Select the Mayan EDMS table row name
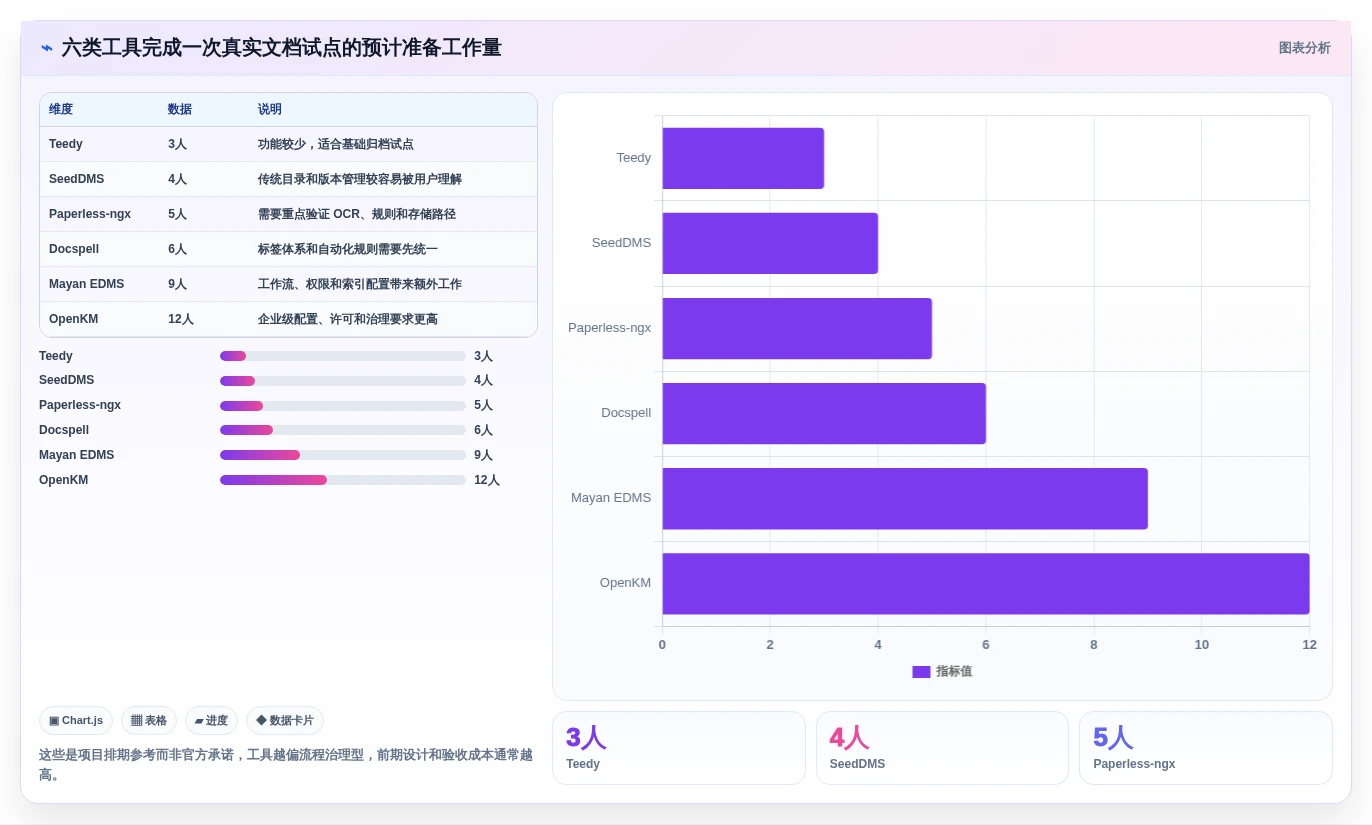 pos(87,284)
